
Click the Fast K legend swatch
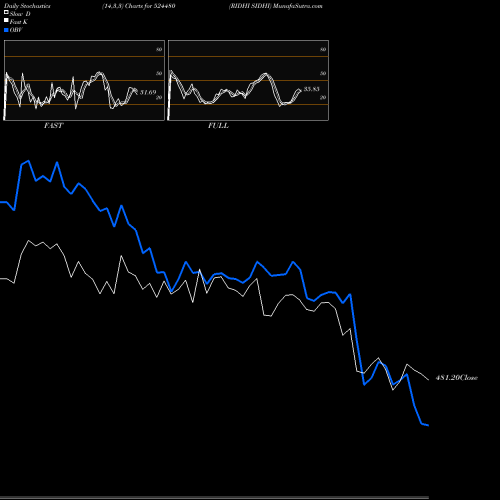6,20
